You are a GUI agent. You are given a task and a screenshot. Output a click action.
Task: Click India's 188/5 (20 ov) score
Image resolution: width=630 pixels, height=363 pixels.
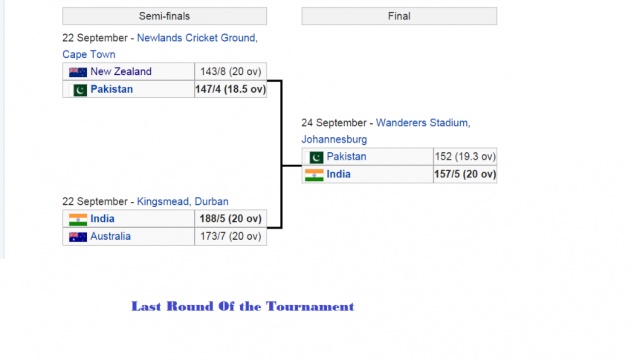(231, 219)
